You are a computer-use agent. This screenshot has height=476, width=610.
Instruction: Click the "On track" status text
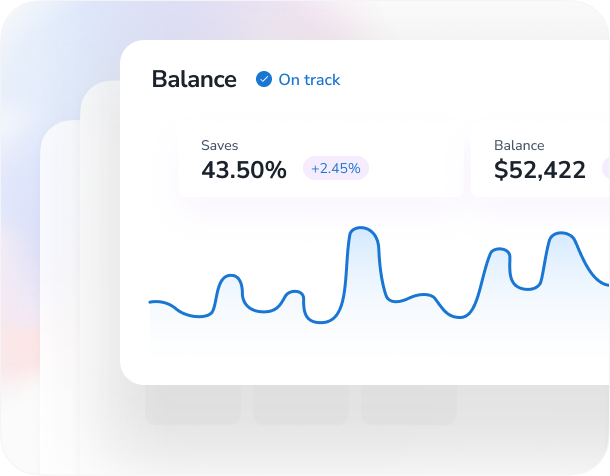pyautogui.click(x=309, y=80)
